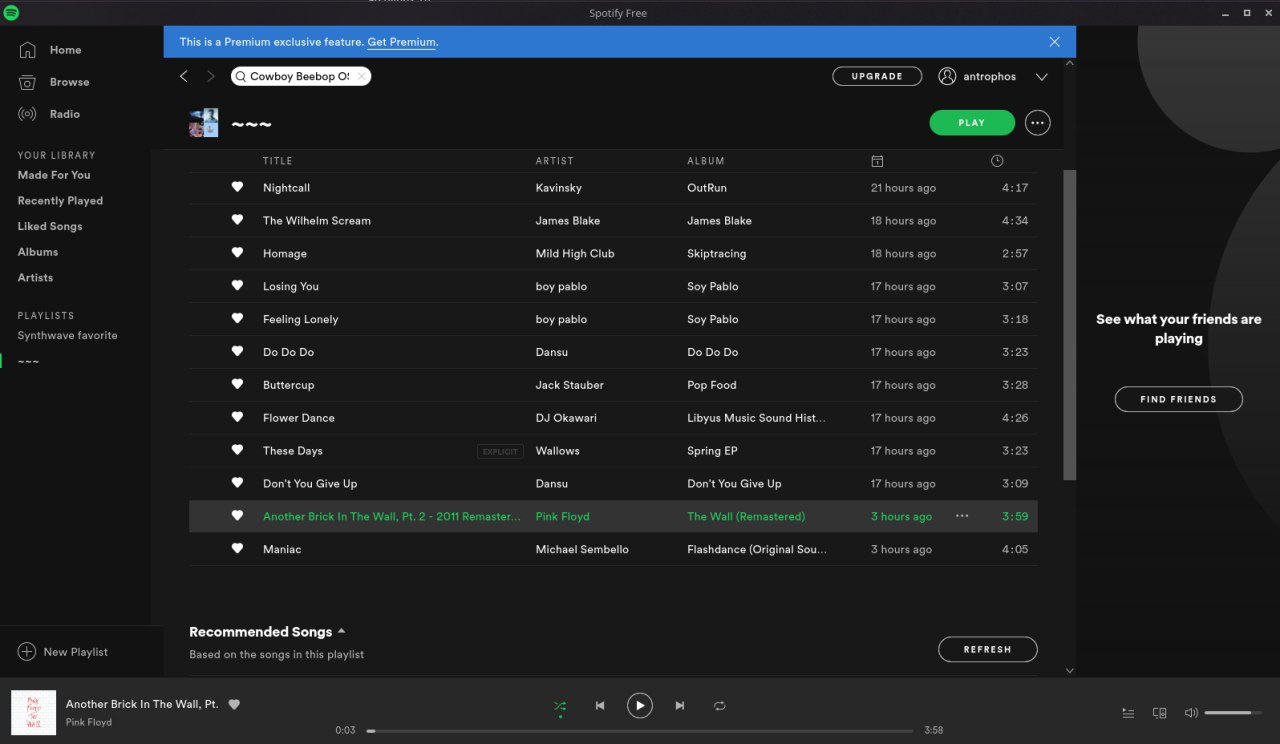Toggle repeat in the player bar
The height and width of the screenshot is (744, 1280).
tap(720, 706)
